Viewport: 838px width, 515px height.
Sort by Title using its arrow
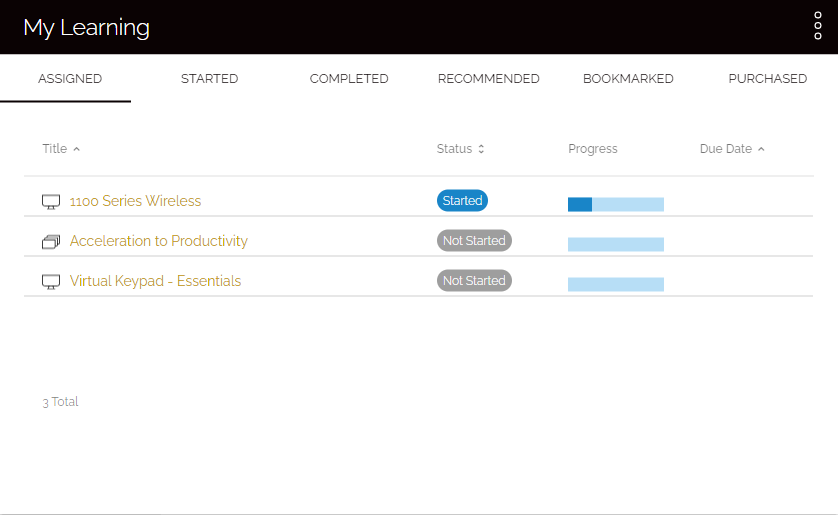[76, 149]
